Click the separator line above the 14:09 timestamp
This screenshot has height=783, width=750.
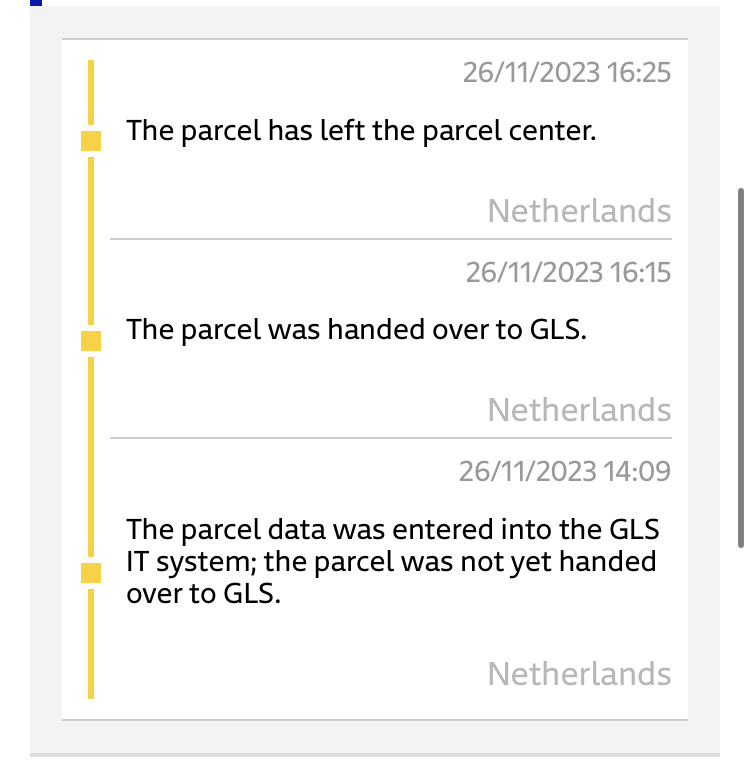click(390, 438)
